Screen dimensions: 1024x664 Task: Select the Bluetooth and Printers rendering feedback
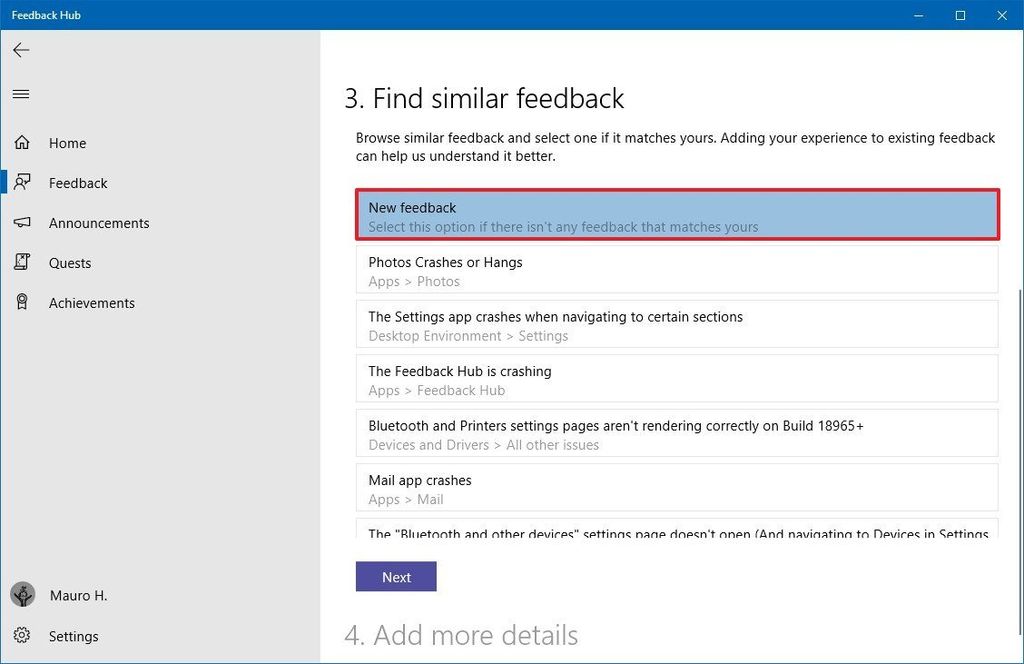(x=676, y=433)
